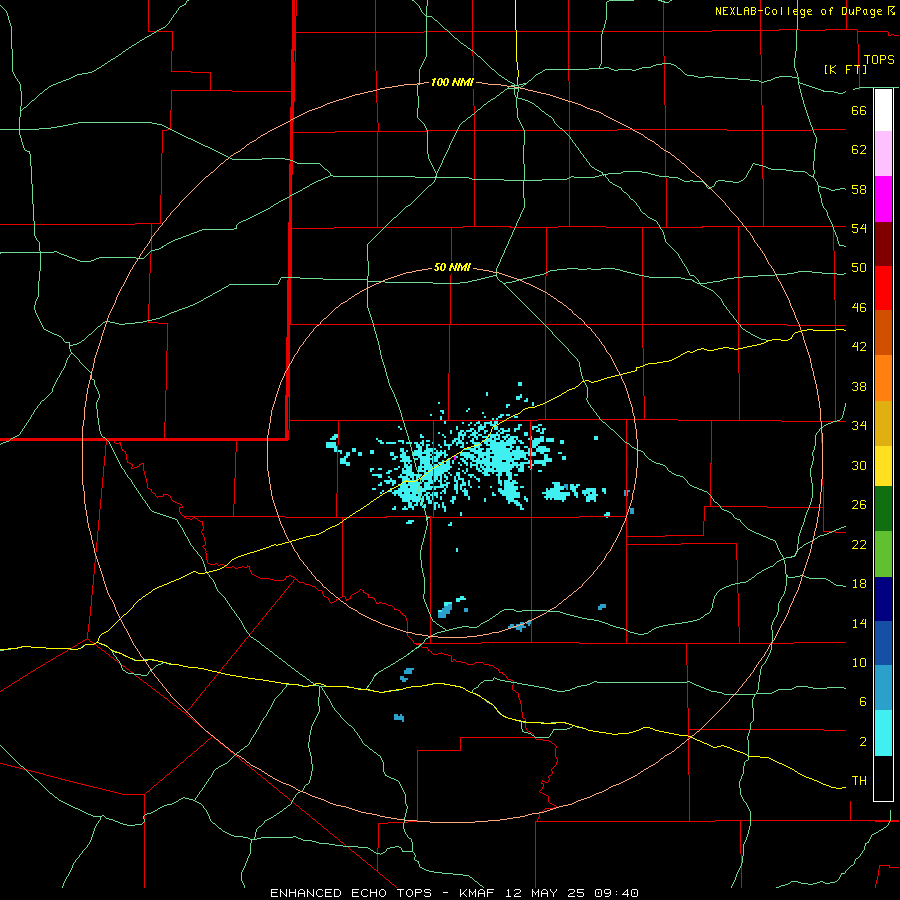900x900 pixels.
Task: Click the ENHANCED ECHO TOPS caption text
Action: pos(351,893)
